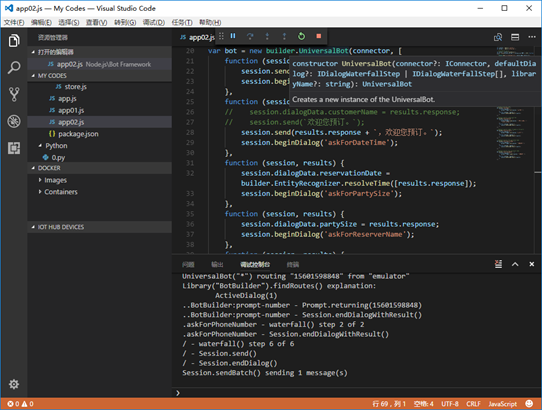Collapse the open editors section
This screenshot has width=542, height=410.
33,52
